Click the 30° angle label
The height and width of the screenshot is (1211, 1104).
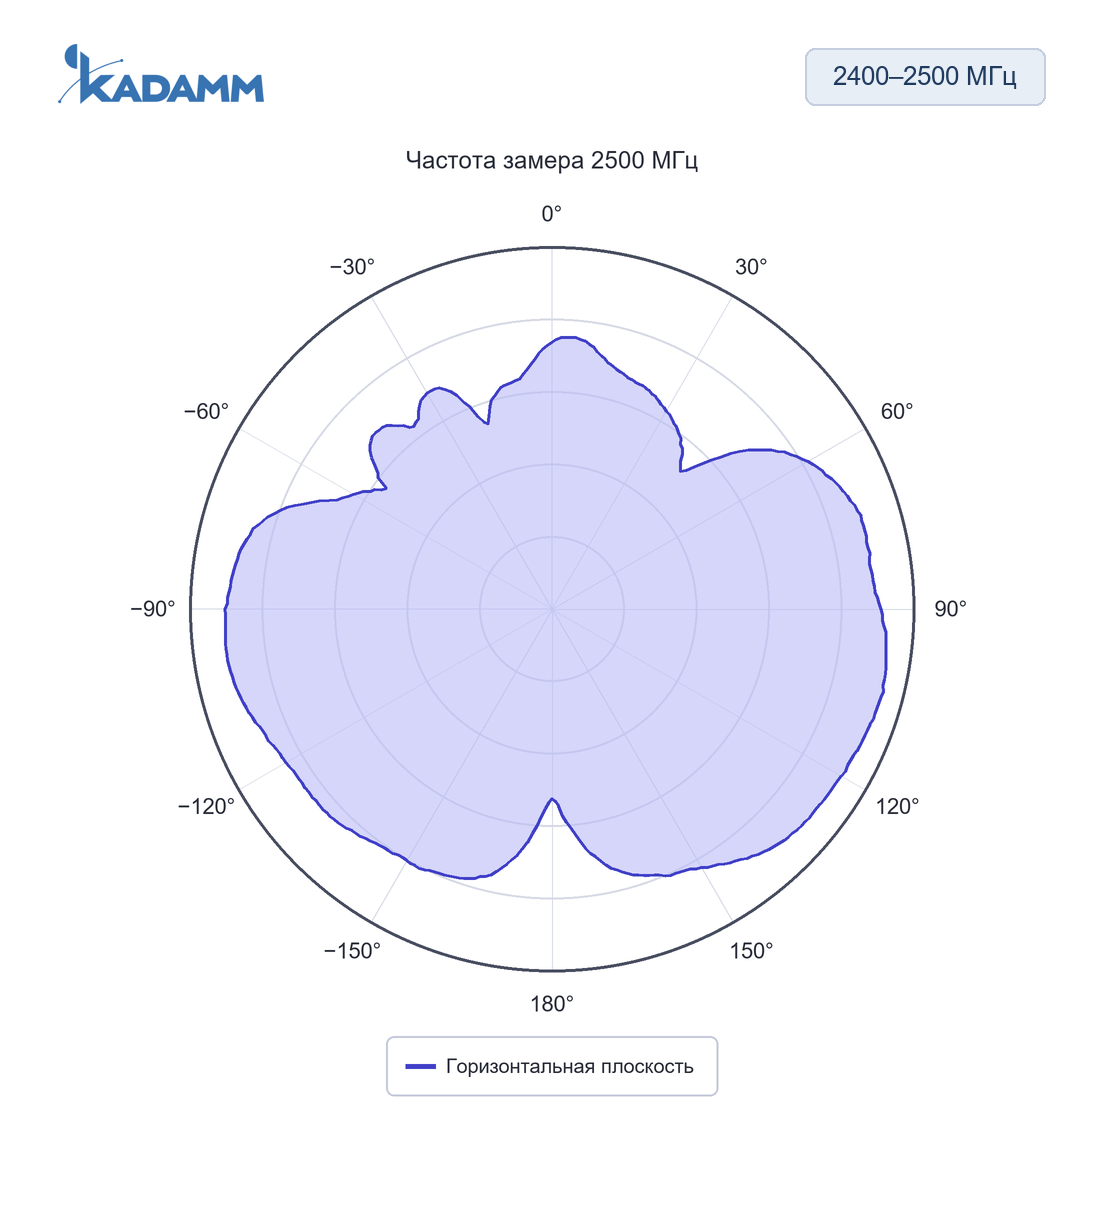coord(751,267)
